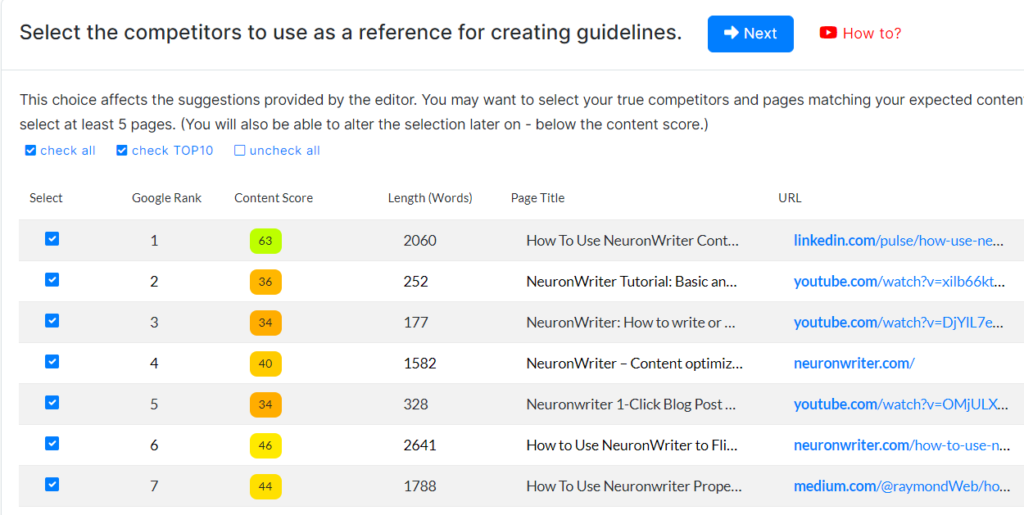Screen dimensions: 1024x515
Task: Uncheck the Google Rank 4 row
Action: (x=52, y=362)
